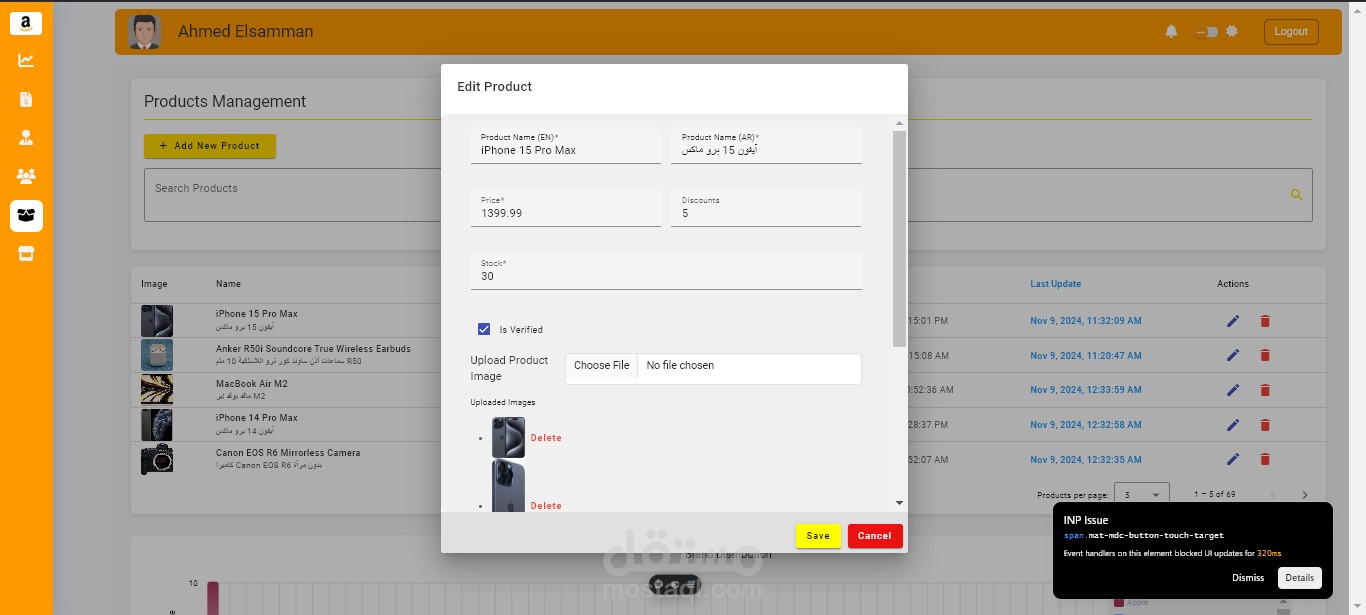Click trash icon for Canon EOS R6 row
The image size is (1366, 615).
click(x=1265, y=459)
